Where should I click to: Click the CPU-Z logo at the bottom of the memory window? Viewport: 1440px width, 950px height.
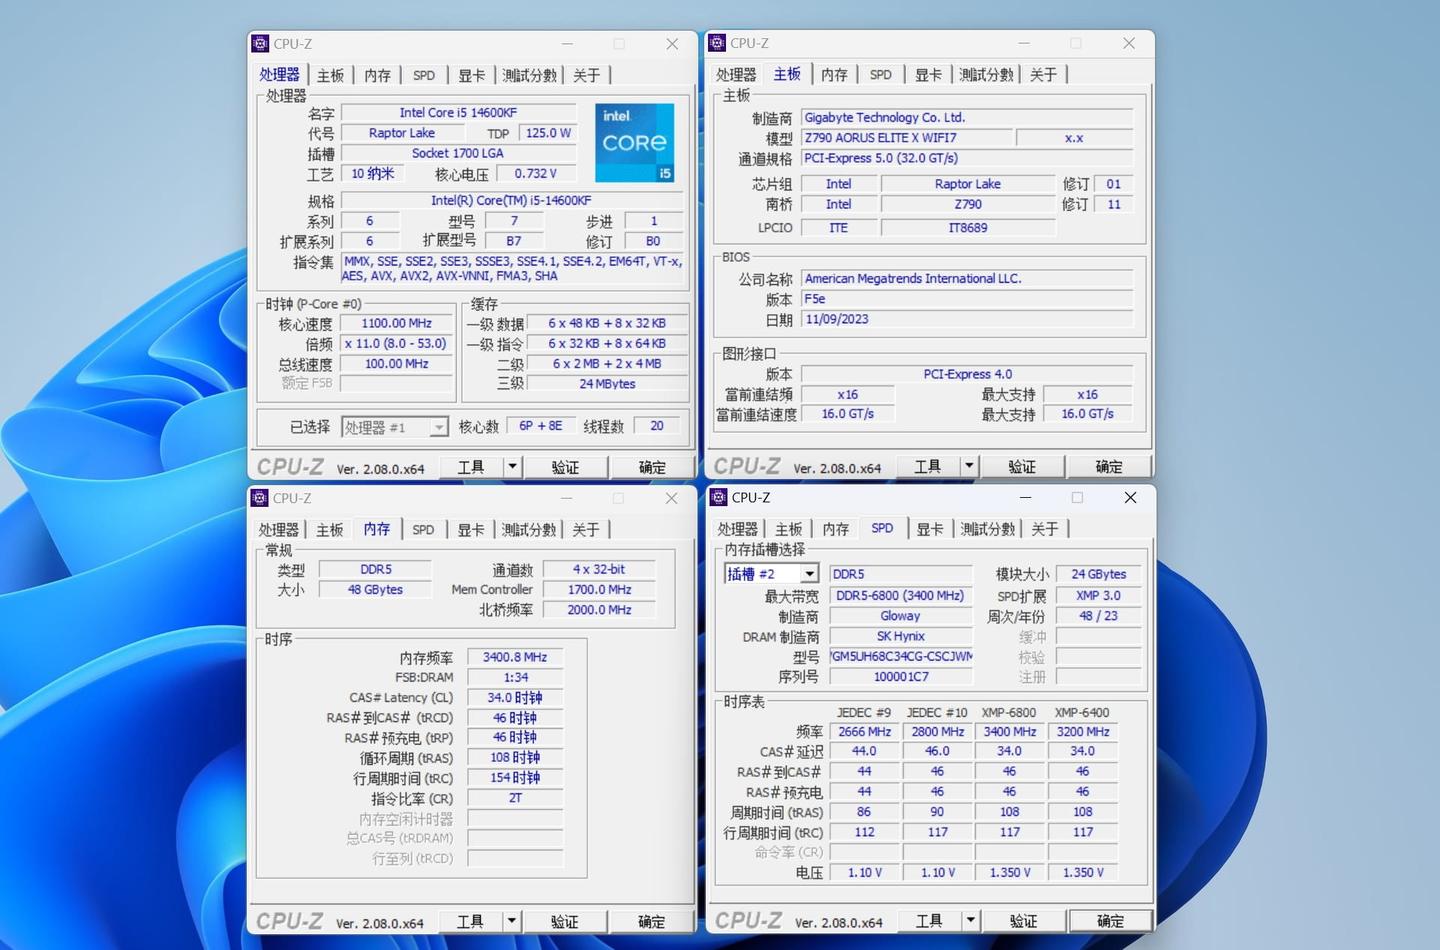(x=289, y=920)
